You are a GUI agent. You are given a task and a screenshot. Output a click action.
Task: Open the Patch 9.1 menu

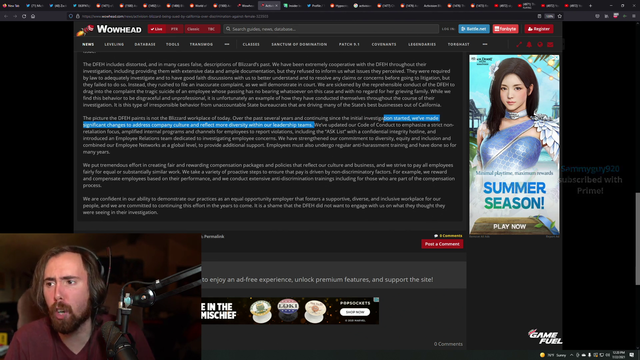coord(349,44)
